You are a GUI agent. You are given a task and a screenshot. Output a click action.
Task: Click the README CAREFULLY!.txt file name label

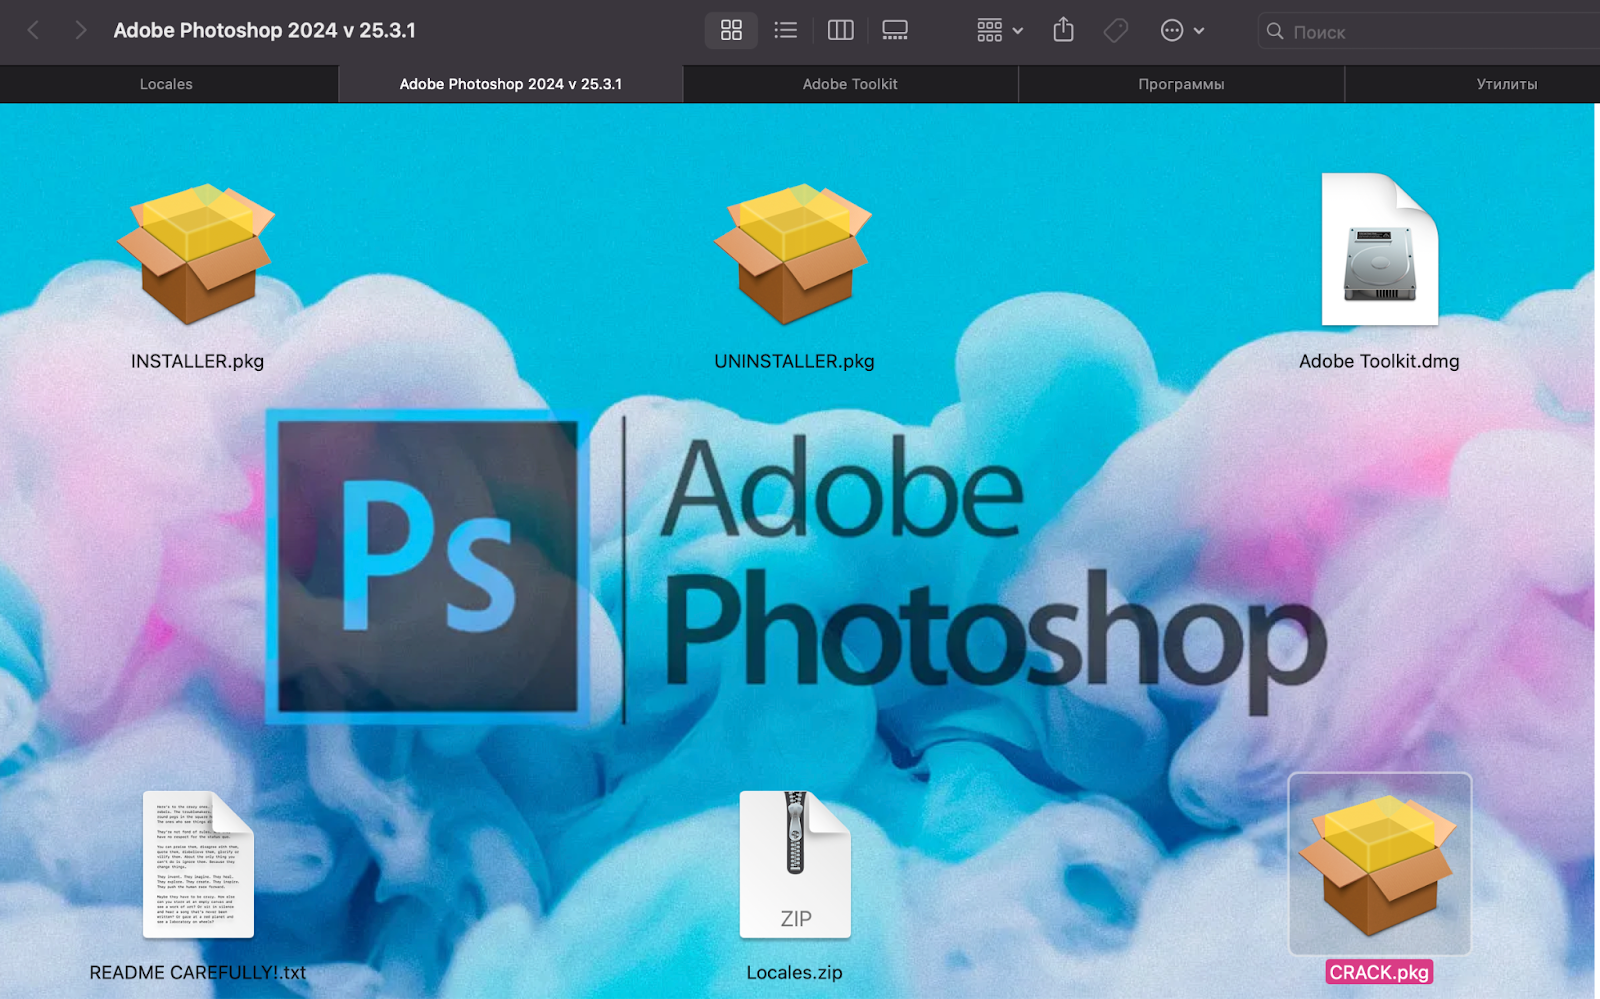198,972
